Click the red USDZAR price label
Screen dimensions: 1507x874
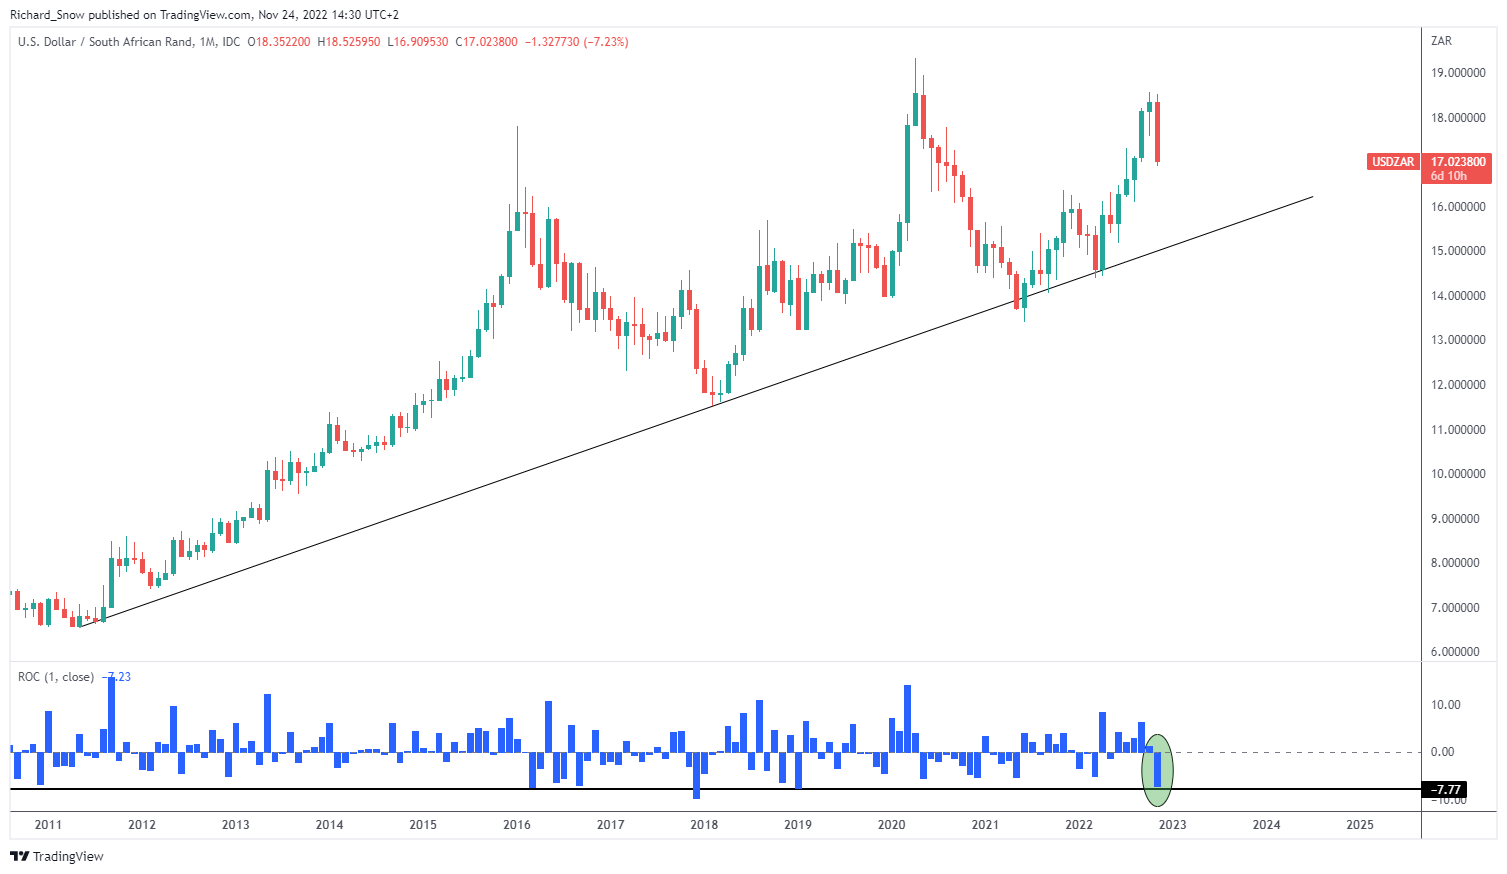click(1393, 161)
